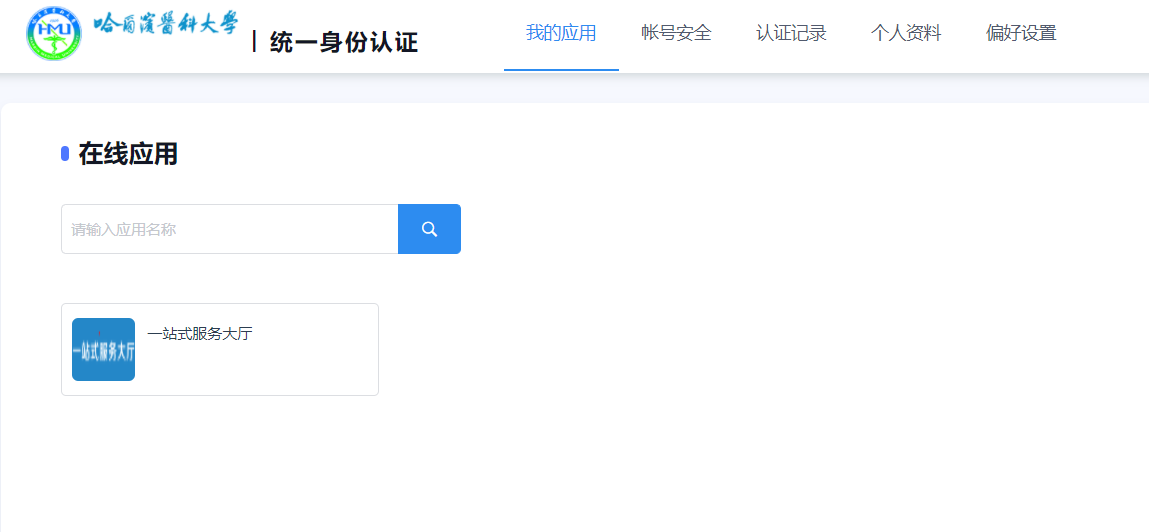Open the 帐号安全 tab

click(x=676, y=33)
